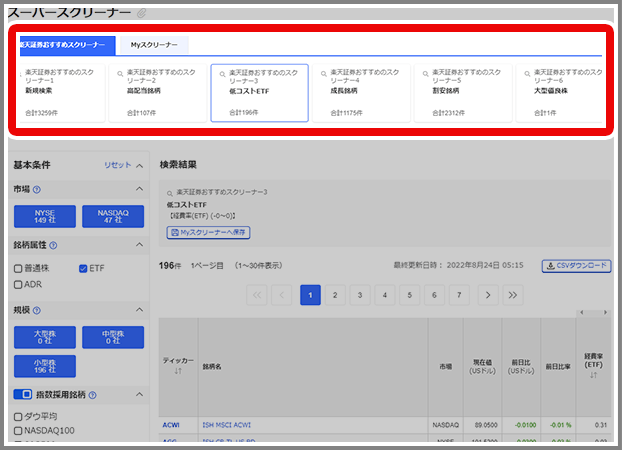The height and width of the screenshot is (450, 622).
Task: Jump to the last results page arrow
Action: tap(513, 295)
